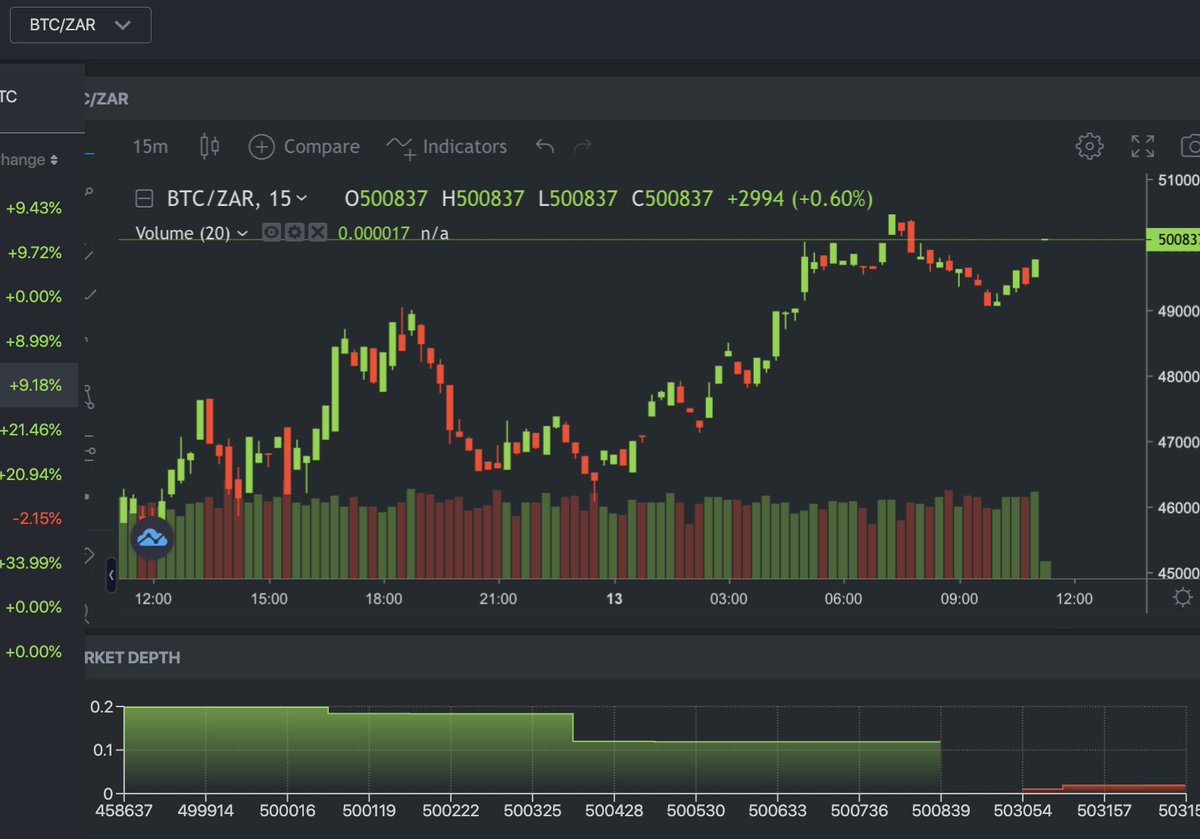Click the Volume value 0.000017
The height and width of the screenshot is (839, 1200).
click(x=374, y=233)
